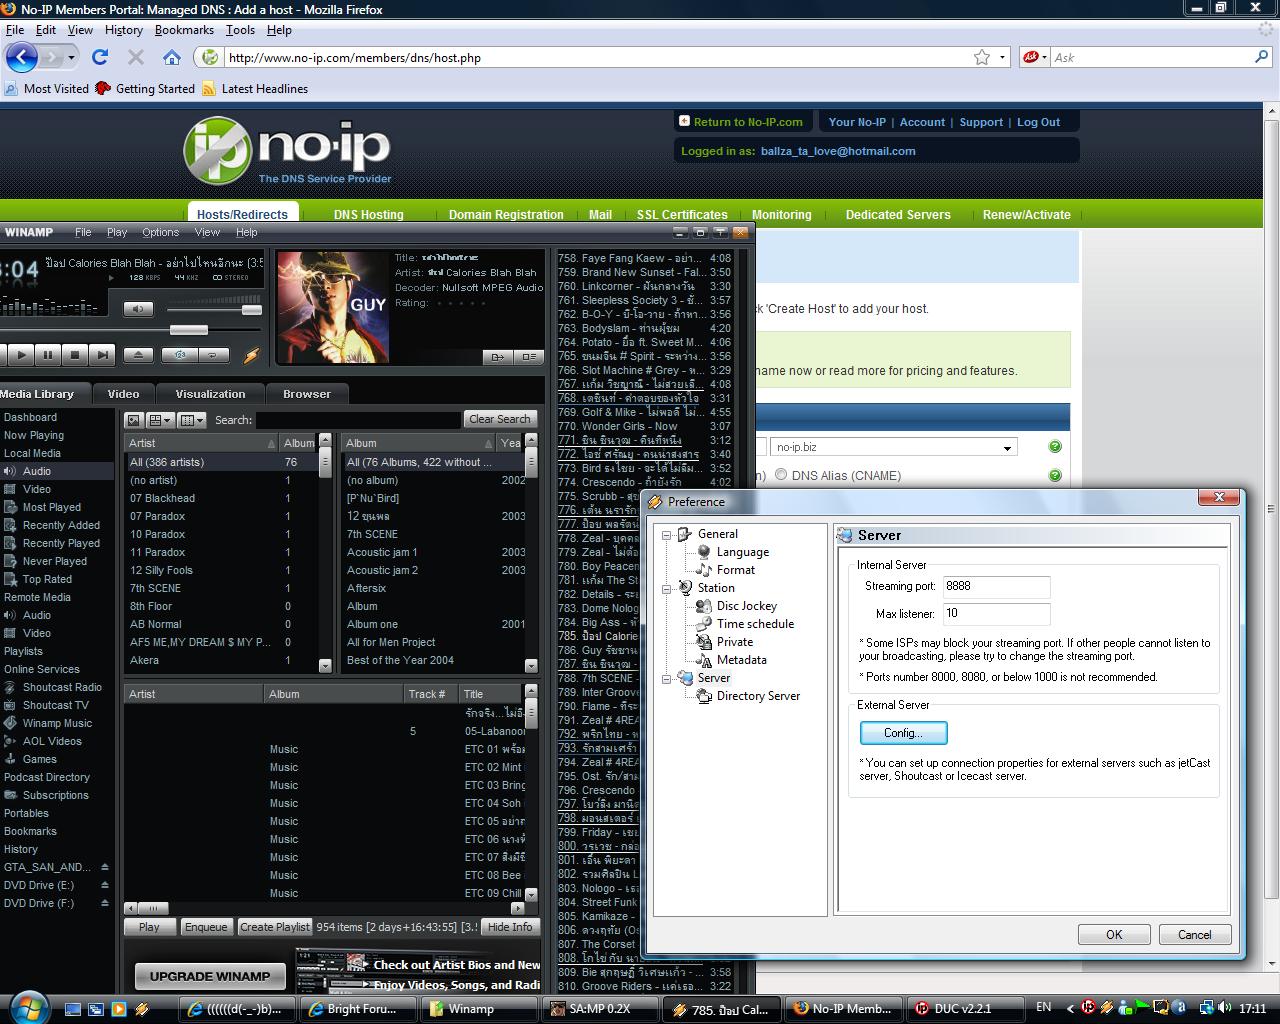Cancel the Preference dialog
The width and height of the screenshot is (1280, 1024).
1194,935
